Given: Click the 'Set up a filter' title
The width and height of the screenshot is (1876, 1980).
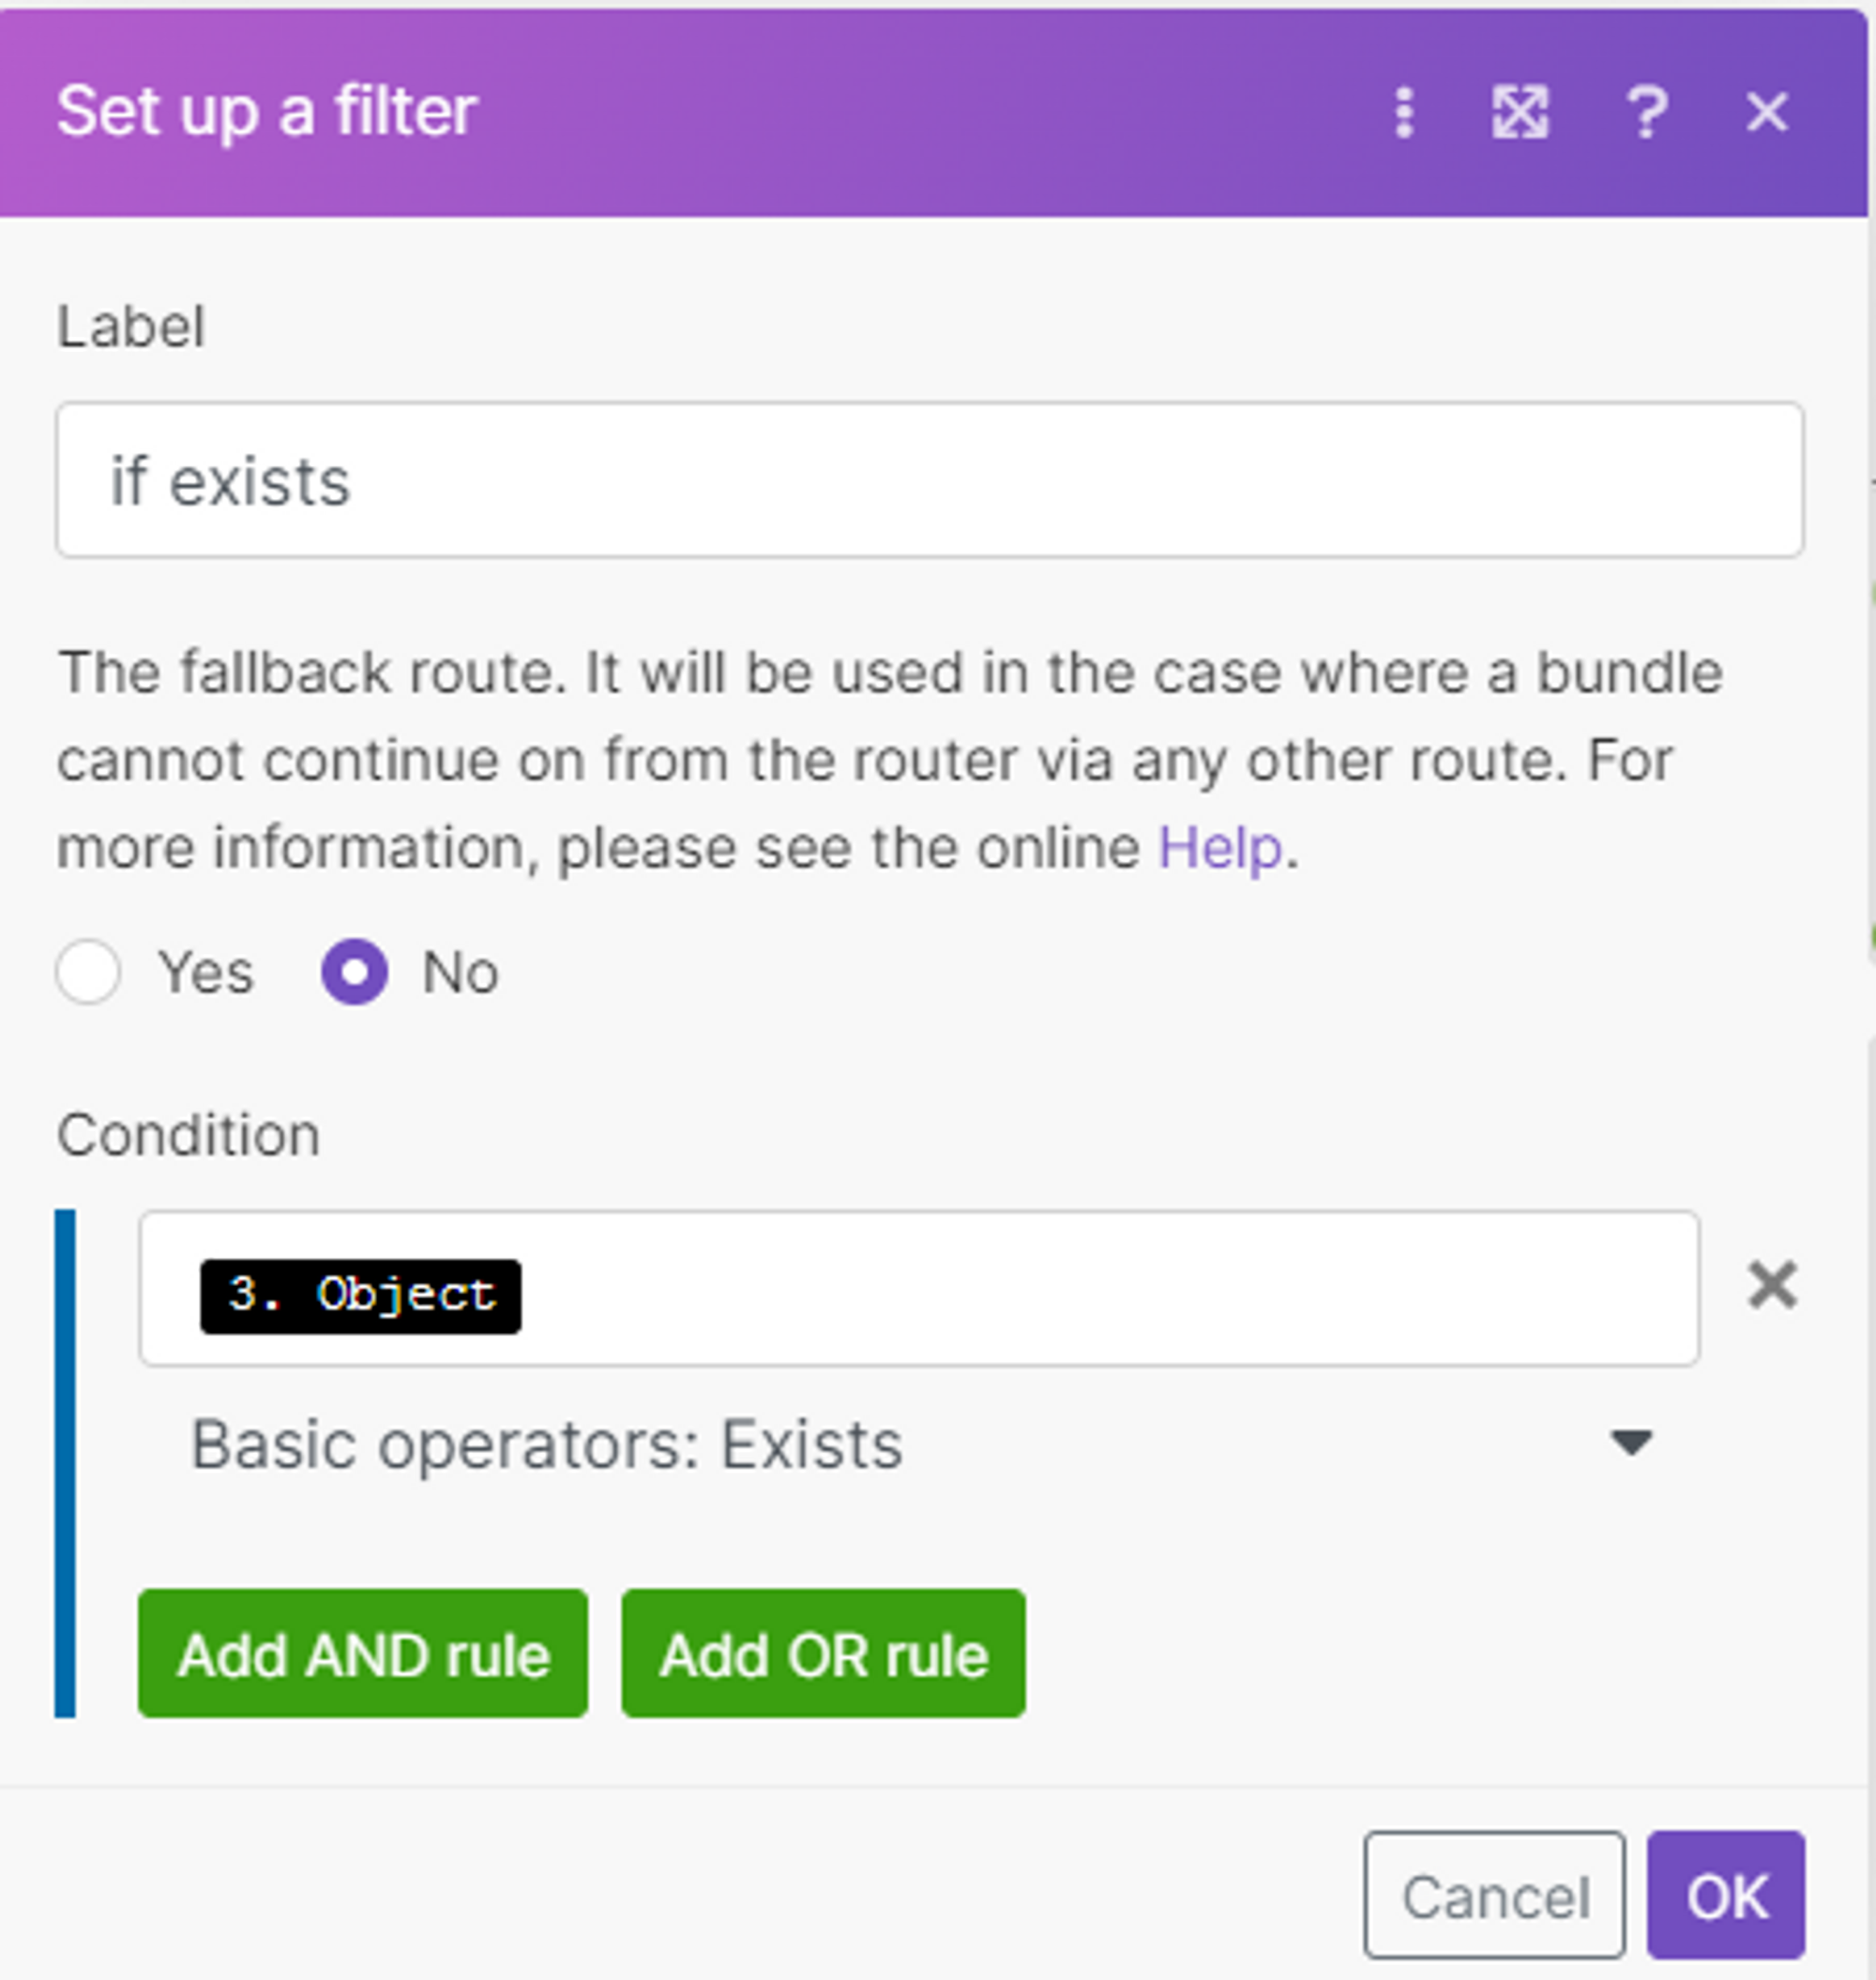Looking at the screenshot, I should click(267, 111).
